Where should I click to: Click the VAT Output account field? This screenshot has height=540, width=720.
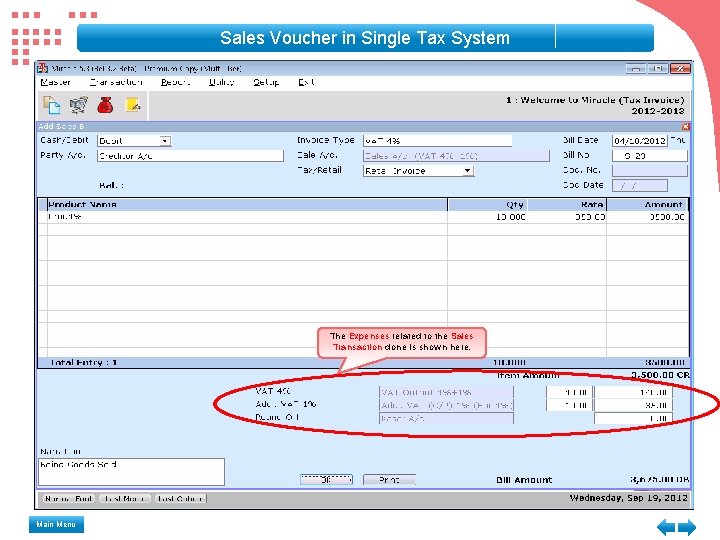click(x=446, y=393)
